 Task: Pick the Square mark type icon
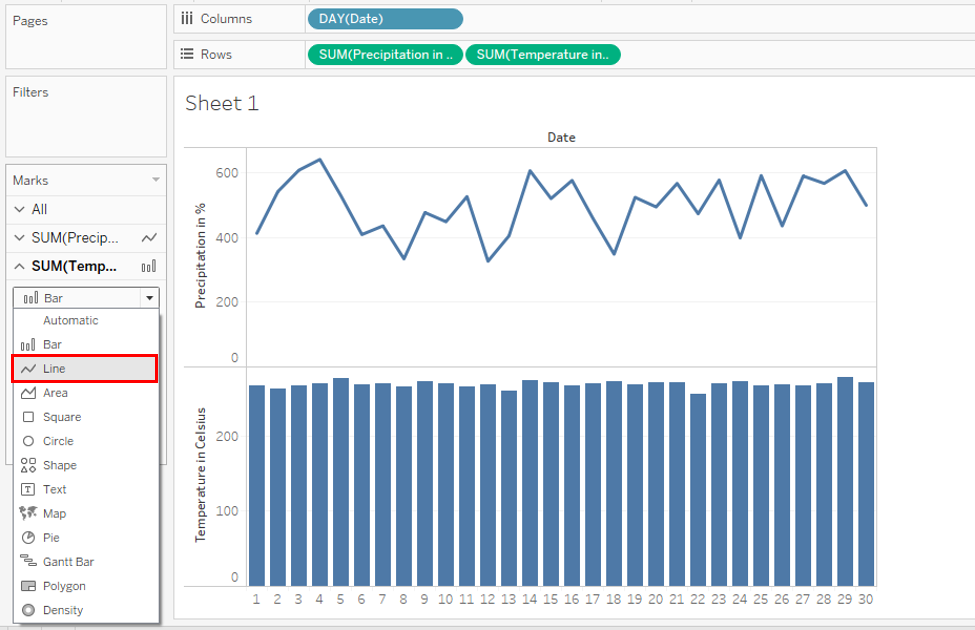[28, 417]
